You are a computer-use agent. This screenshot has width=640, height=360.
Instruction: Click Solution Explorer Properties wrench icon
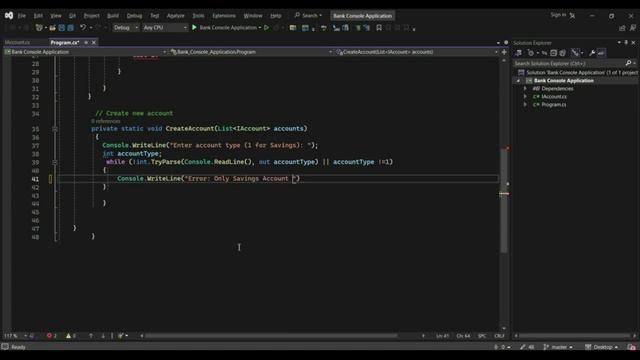(592, 53)
